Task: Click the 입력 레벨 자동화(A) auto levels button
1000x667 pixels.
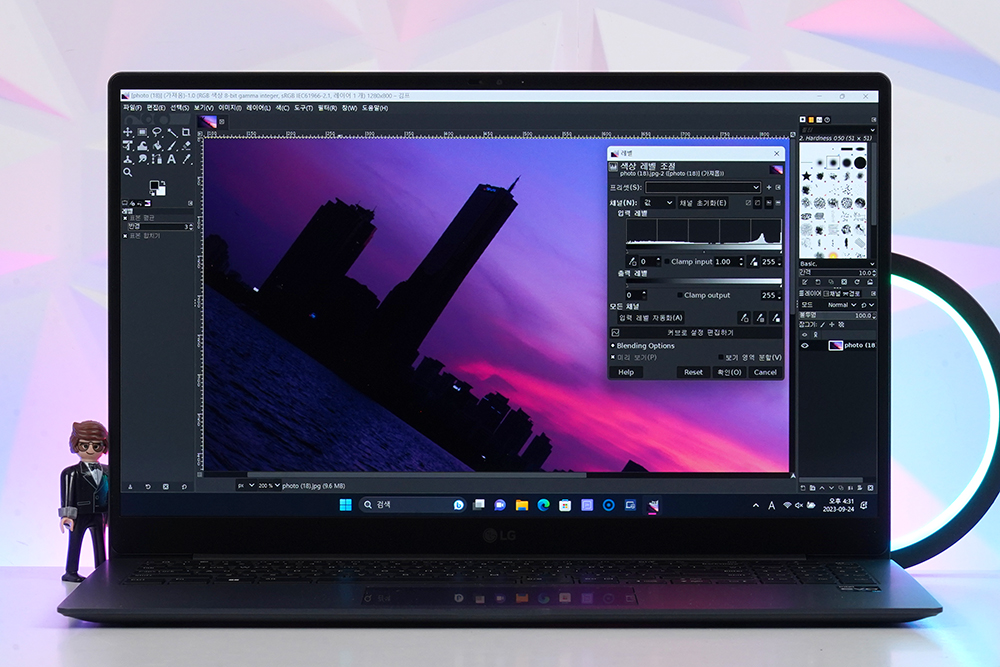Action: (651, 318)
